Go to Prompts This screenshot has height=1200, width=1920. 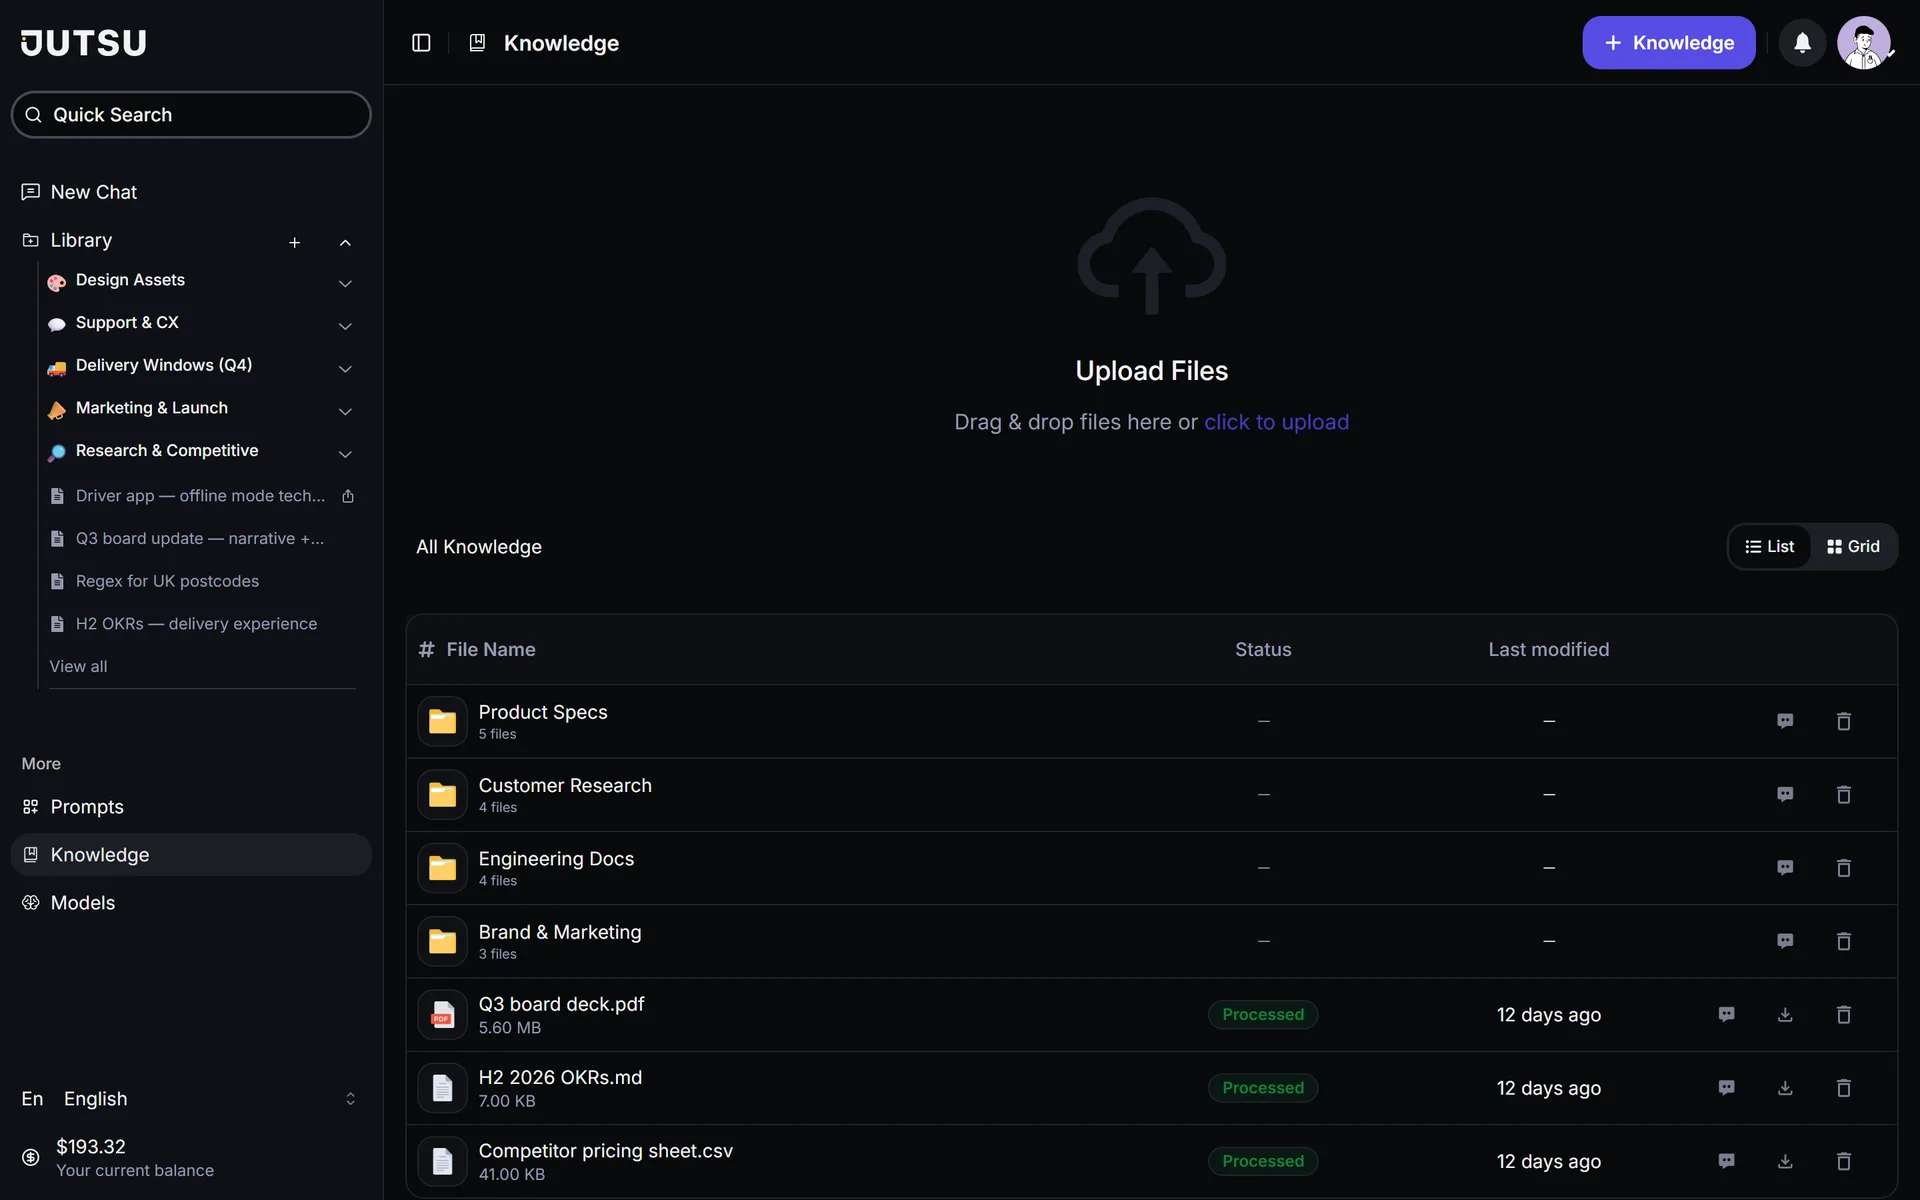click(x=190, y=807)
